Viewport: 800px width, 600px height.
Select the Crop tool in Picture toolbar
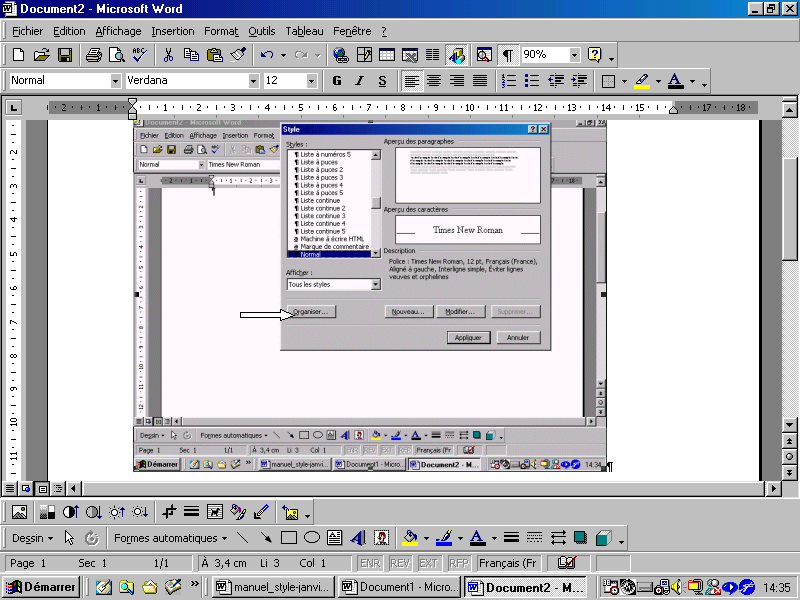click(168, 512)
